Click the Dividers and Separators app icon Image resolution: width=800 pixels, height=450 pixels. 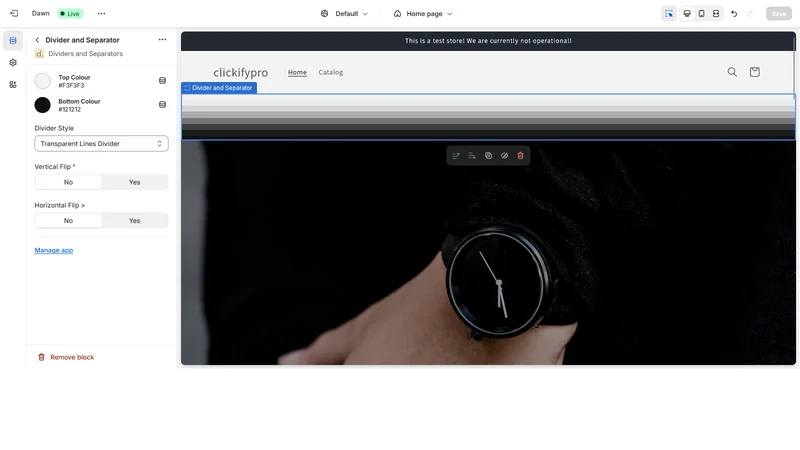[x=39, y=54]
